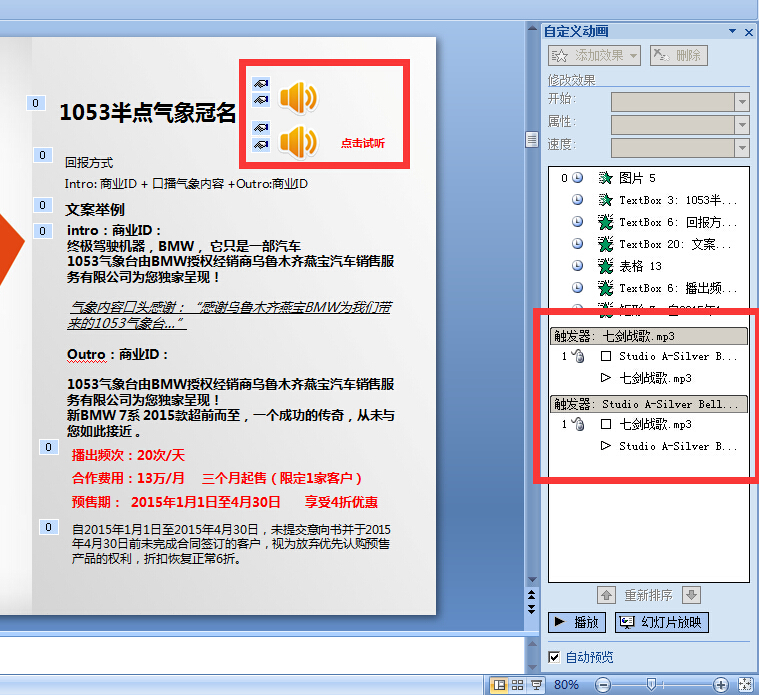Select 七剑战歌.mp3 stop entry under Studio trigger
Screen dimensions: 759x695
point(649,424)
